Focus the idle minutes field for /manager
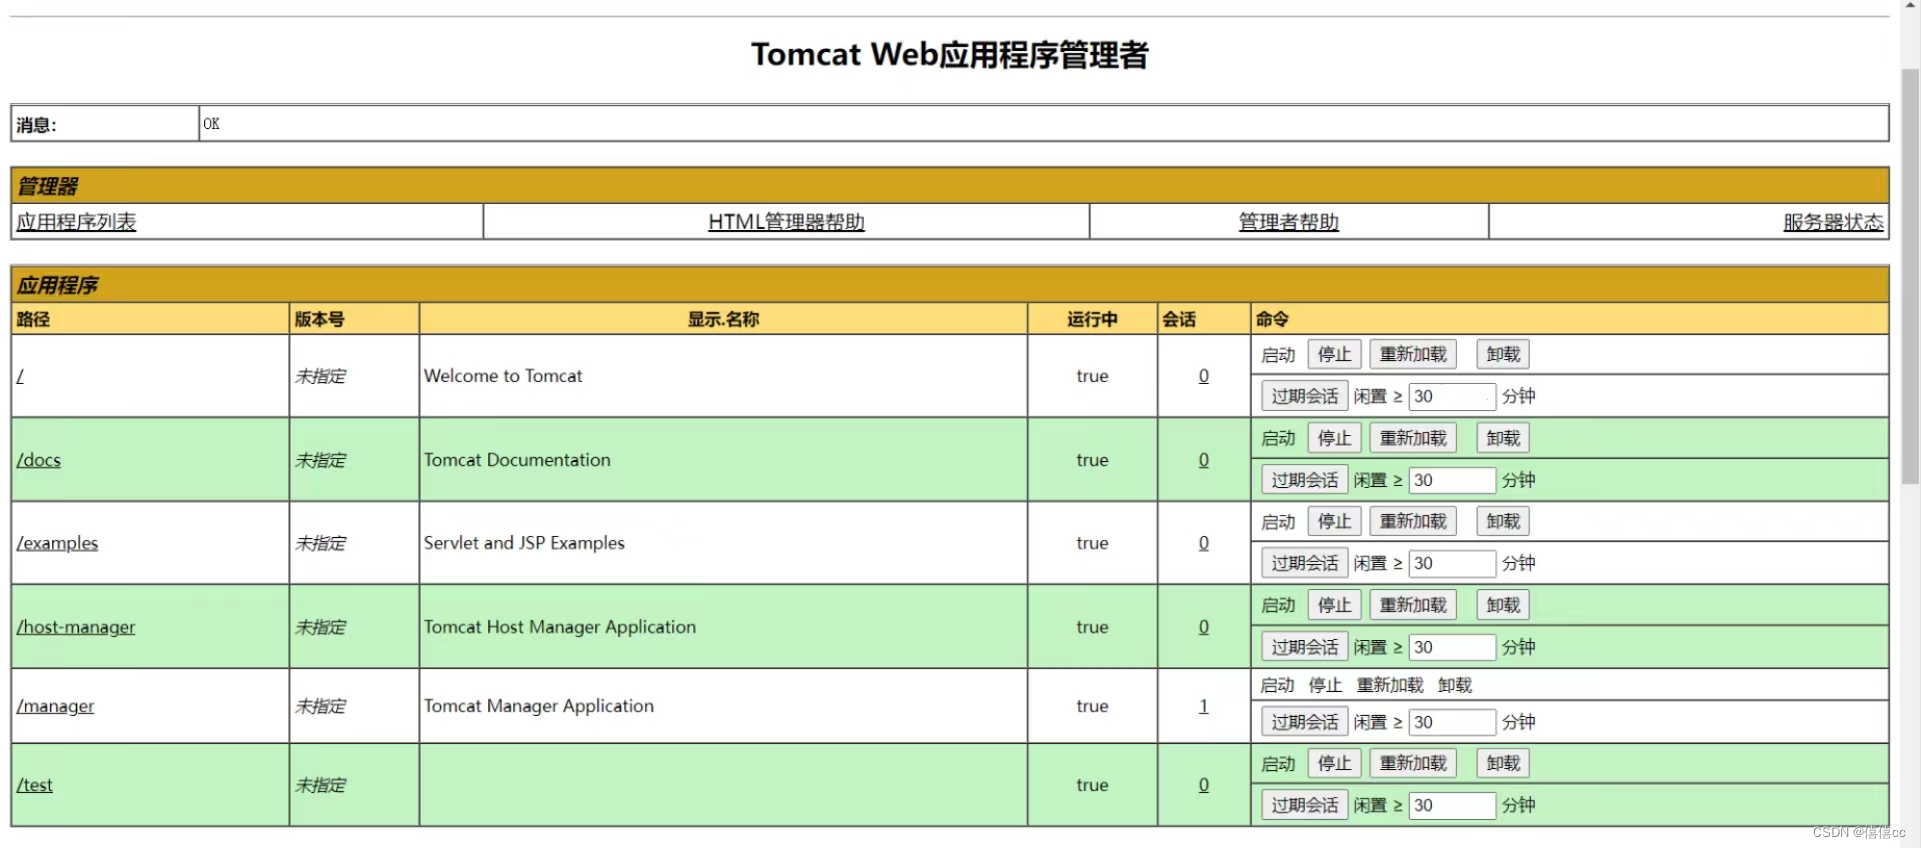The width and height of the screenshot is (1921, 848). (x=1452, y=722)
